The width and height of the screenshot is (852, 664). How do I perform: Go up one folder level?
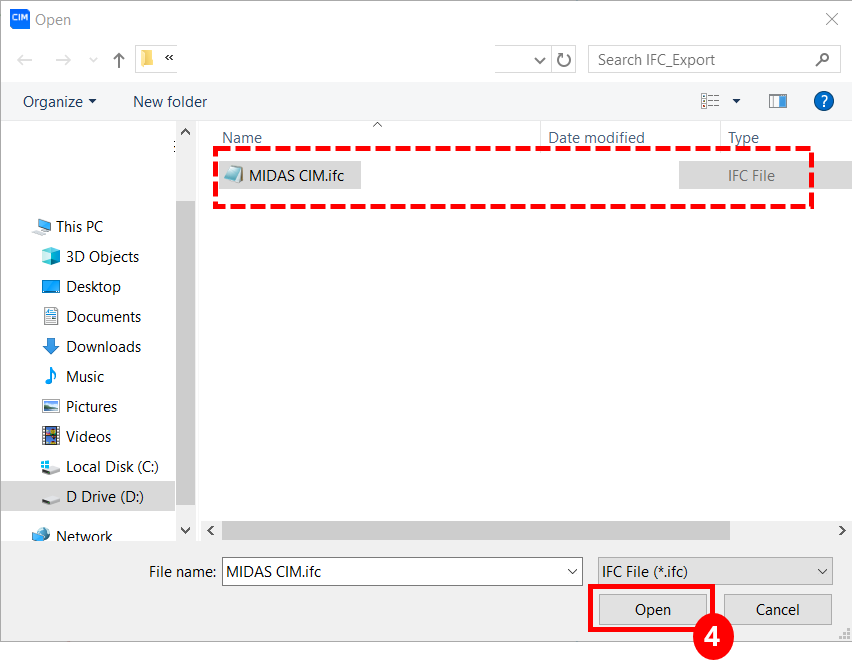tap(118, 60)
